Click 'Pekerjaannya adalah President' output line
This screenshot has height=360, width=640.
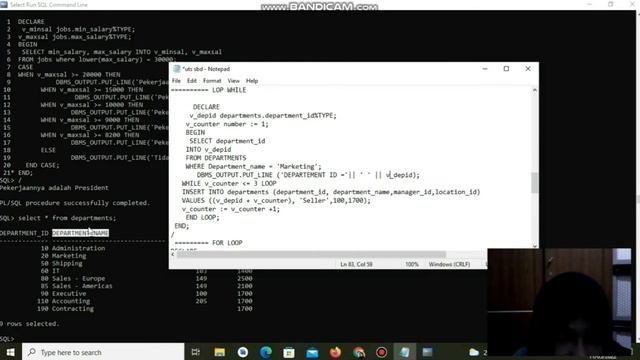coord(54,188)
